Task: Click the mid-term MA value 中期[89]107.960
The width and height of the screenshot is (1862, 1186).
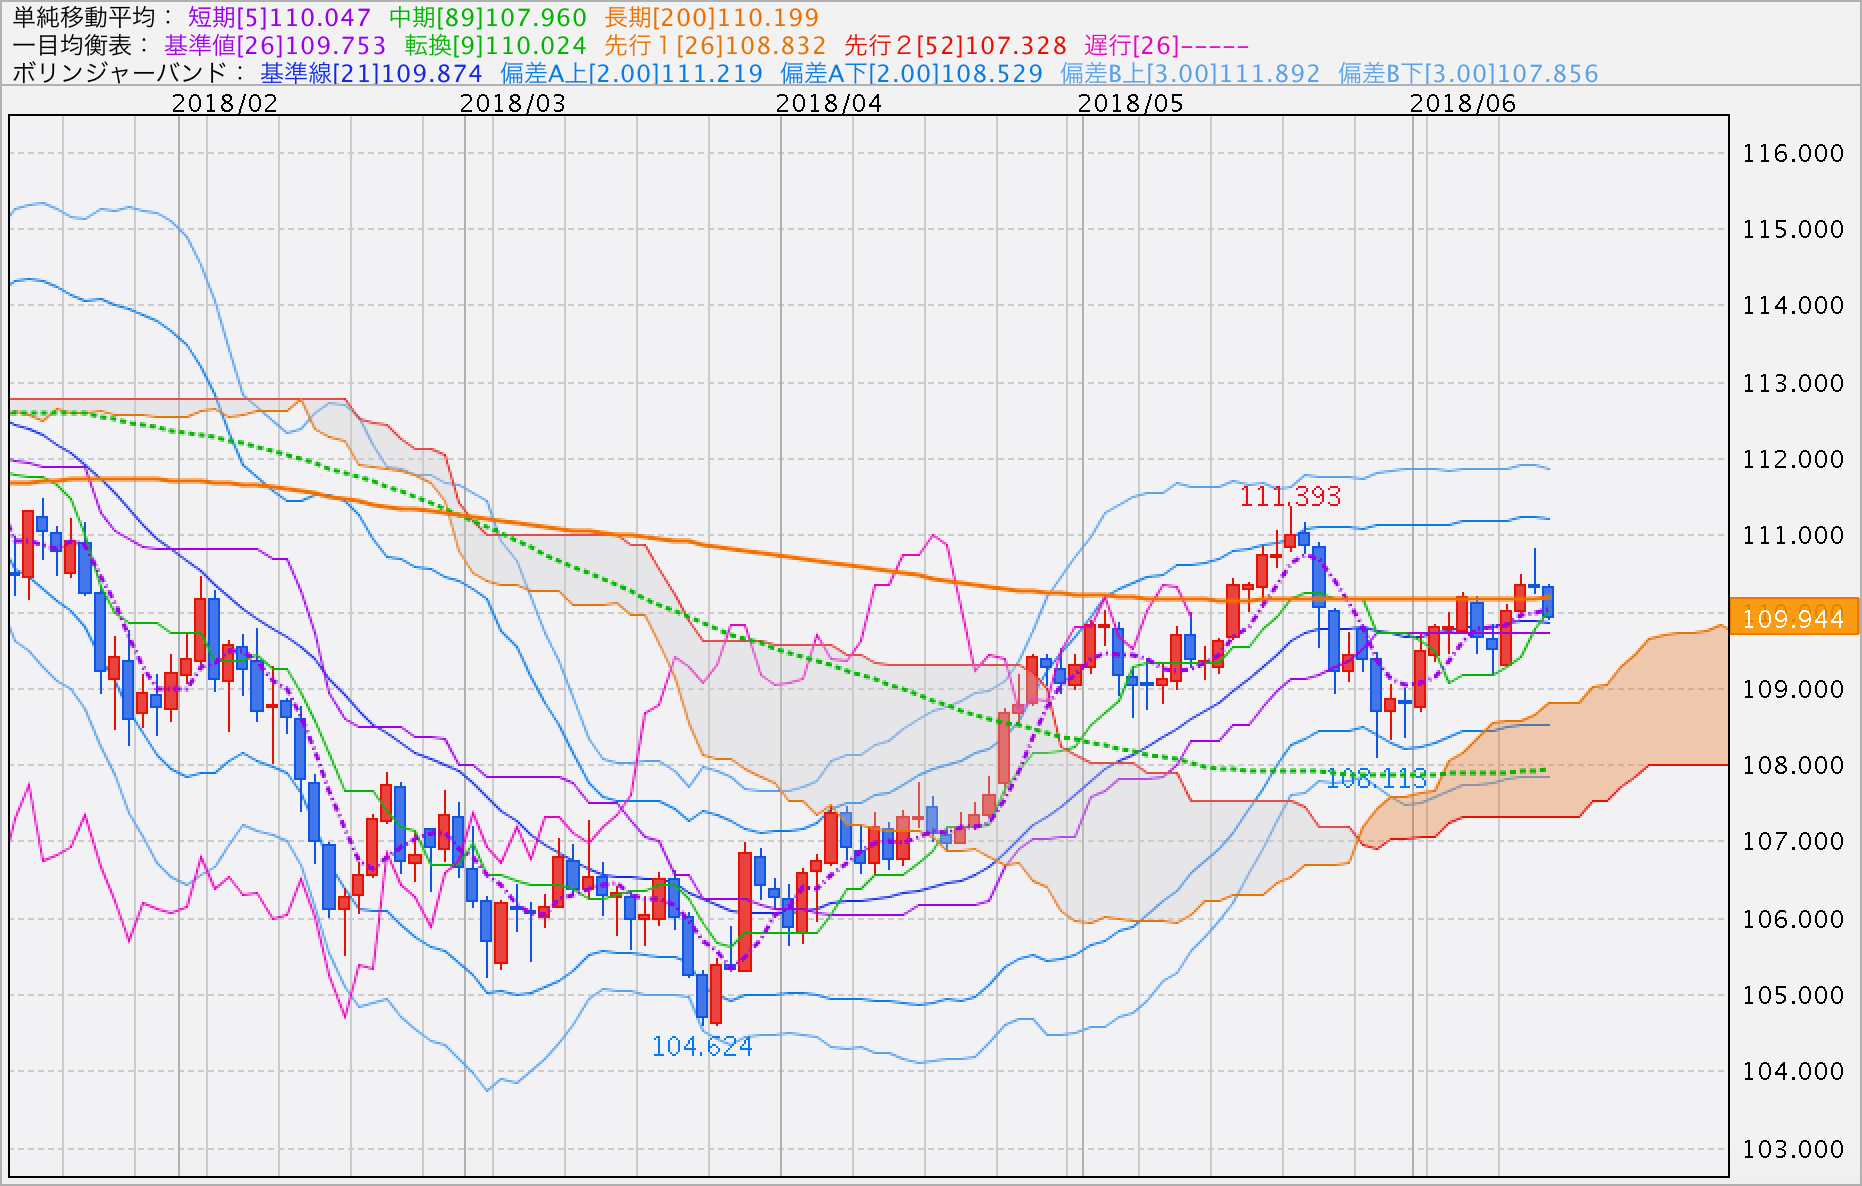Action: [x=487, y=17]
